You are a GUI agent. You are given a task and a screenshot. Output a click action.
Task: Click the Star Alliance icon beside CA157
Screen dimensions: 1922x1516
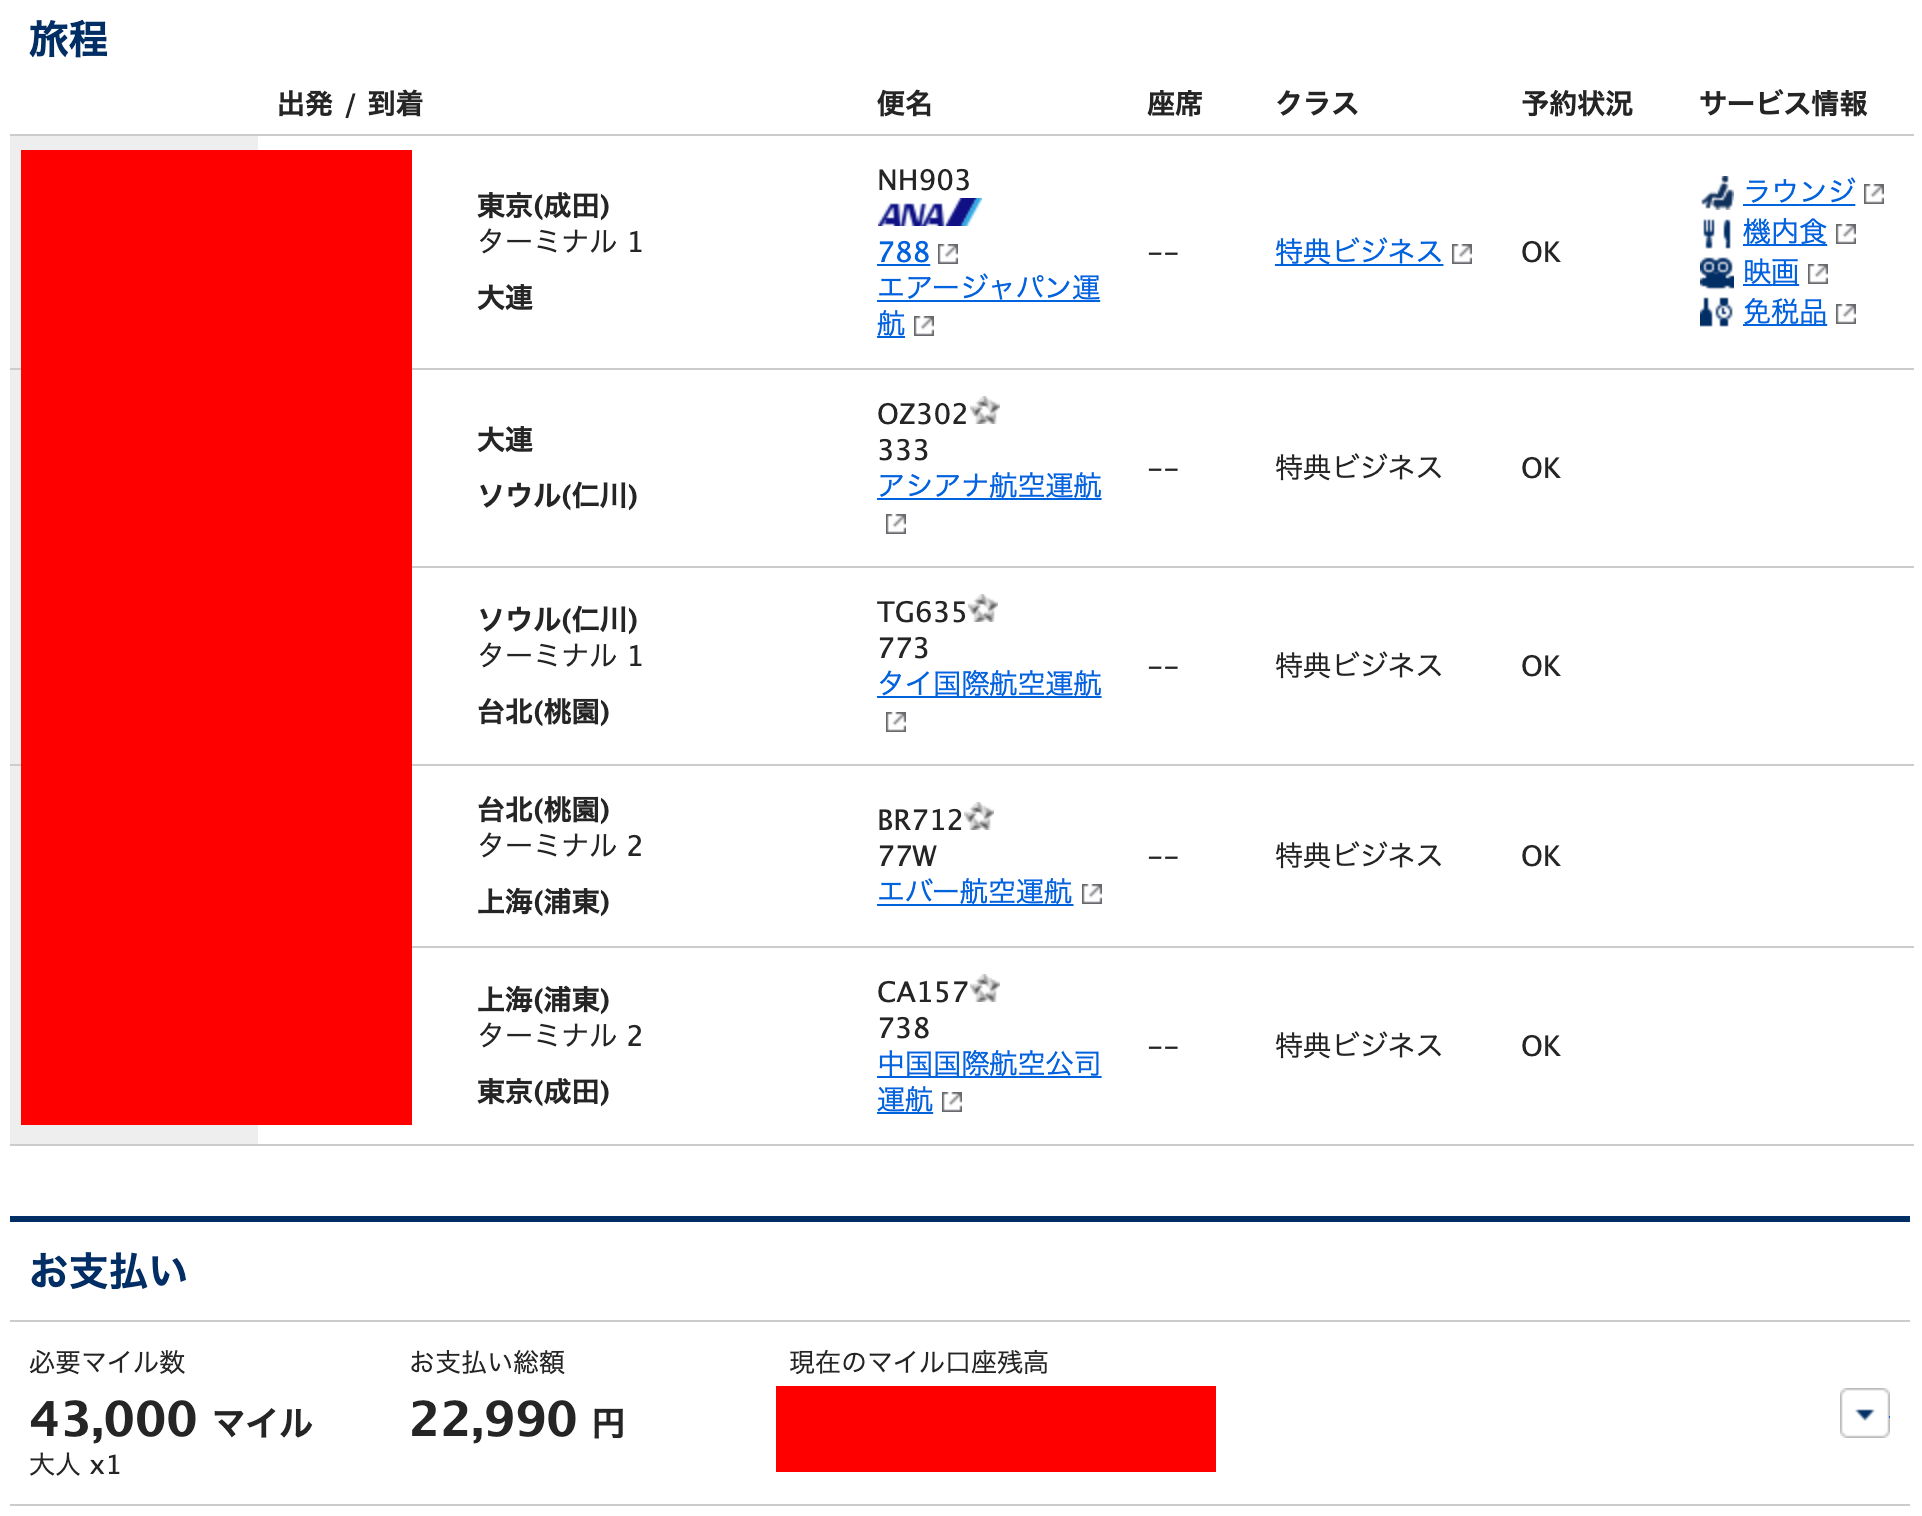(986, 989)
